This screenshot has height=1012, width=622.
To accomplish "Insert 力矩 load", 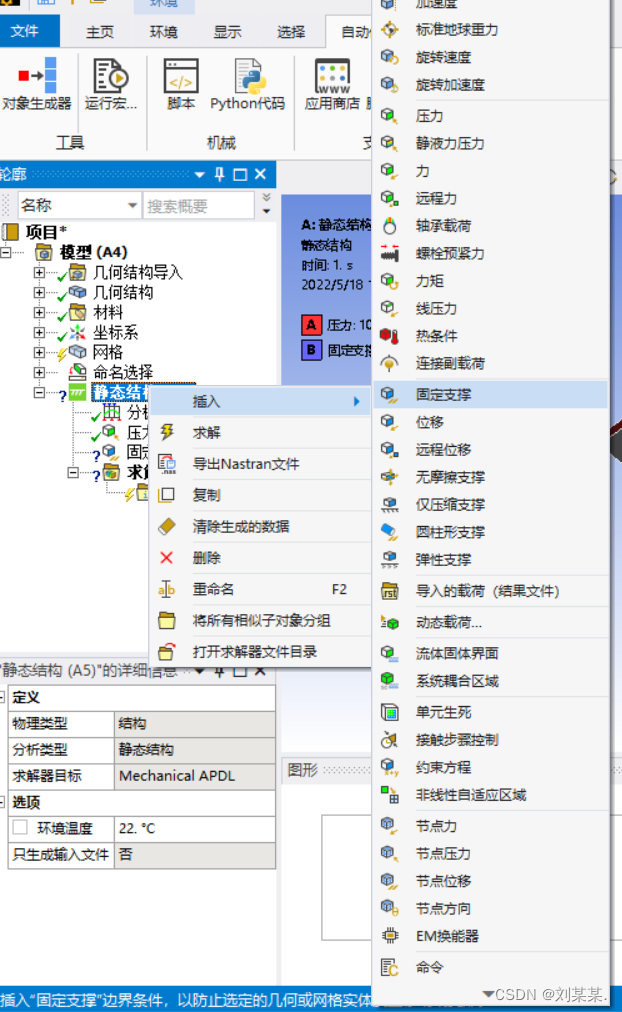I will pyautogui.click(x=491, y=281).
